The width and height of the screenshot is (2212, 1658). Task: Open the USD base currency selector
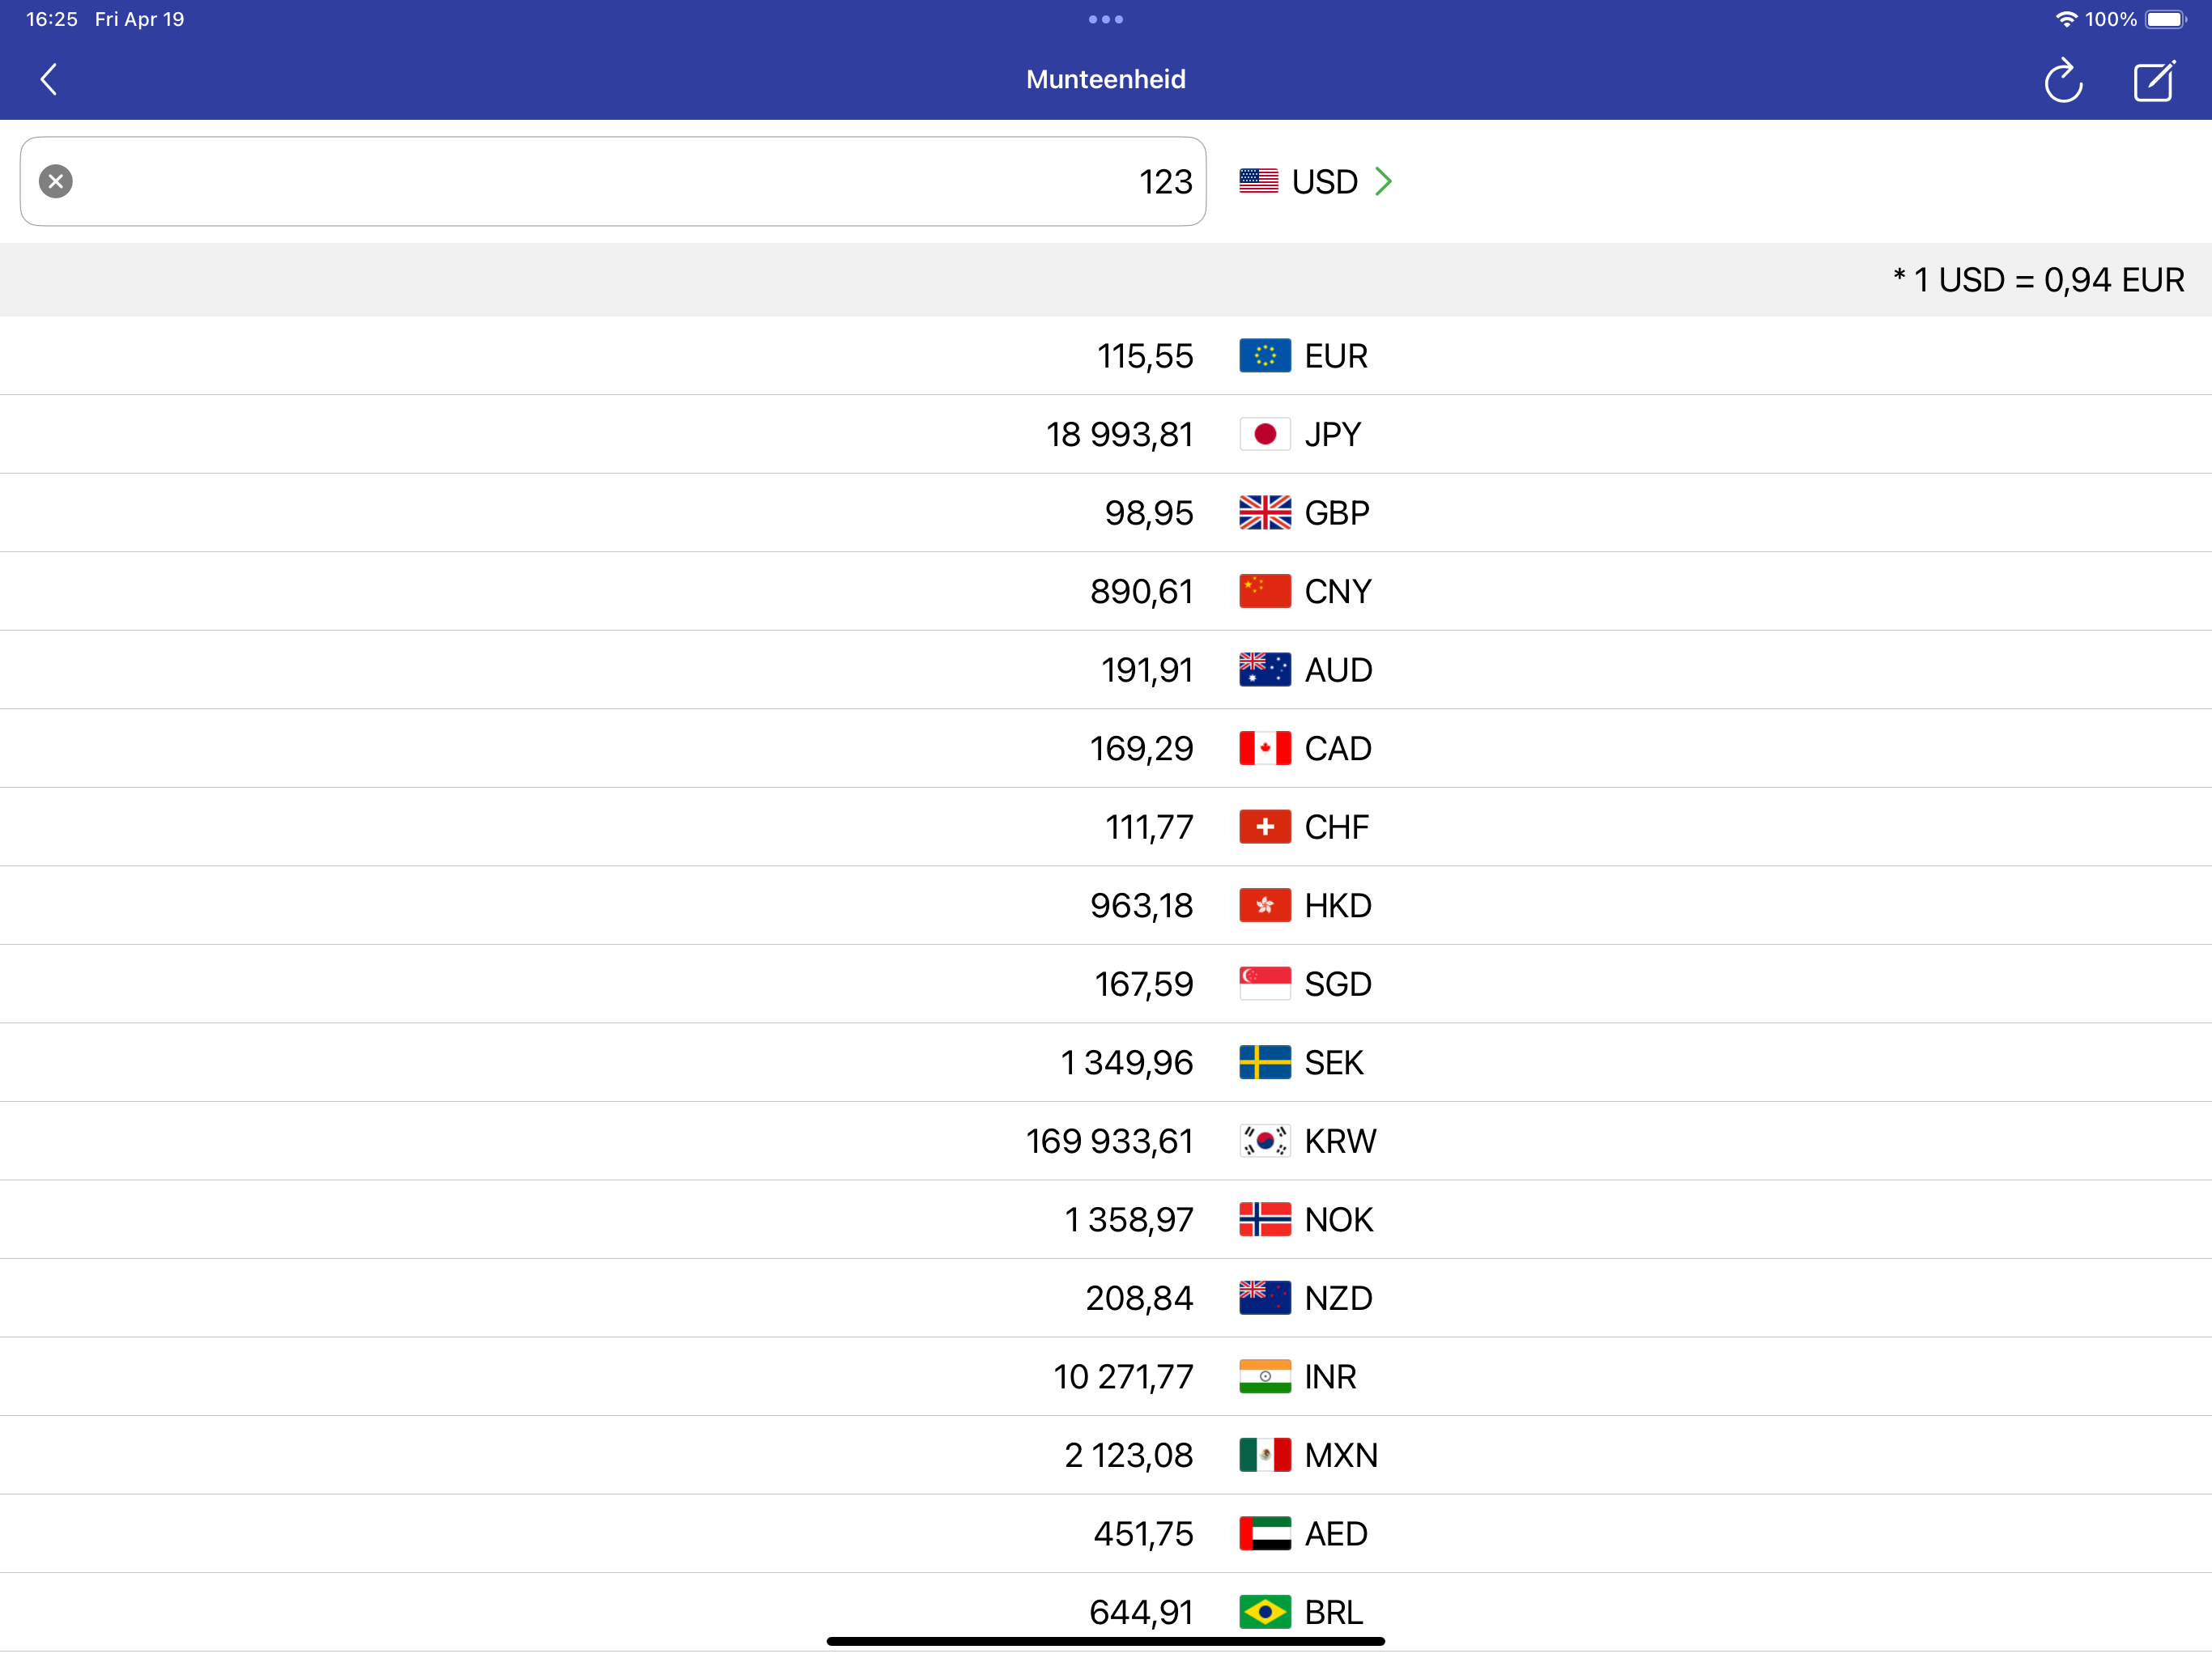pyautogui.click(x=1322, y=181)
